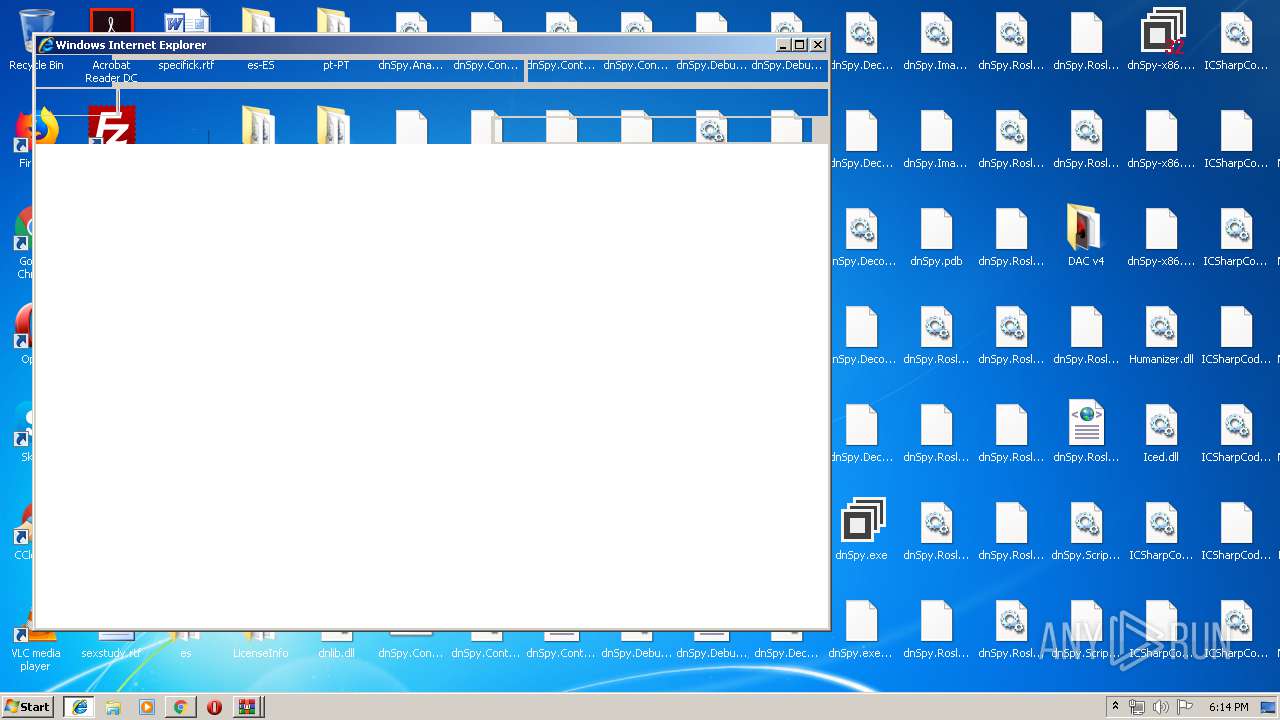Launch Windows Media Player from the taskbar
Screen dimensions: 1280x720
click(x=146, y=707)
